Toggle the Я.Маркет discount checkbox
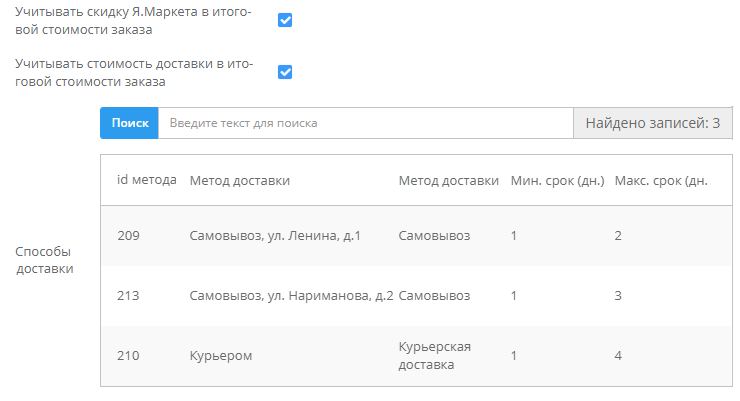The image size is (740, 401). (x=284, y=20)
